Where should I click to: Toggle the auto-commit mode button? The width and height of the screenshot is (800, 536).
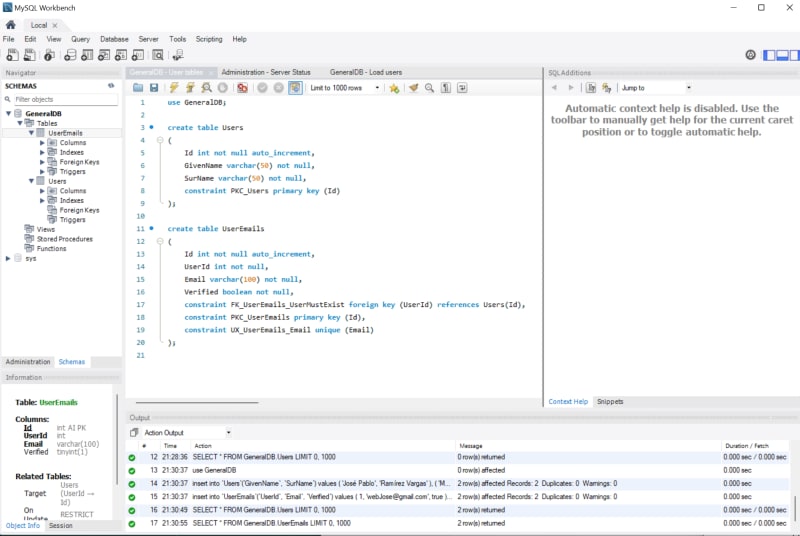click(295, 88)
